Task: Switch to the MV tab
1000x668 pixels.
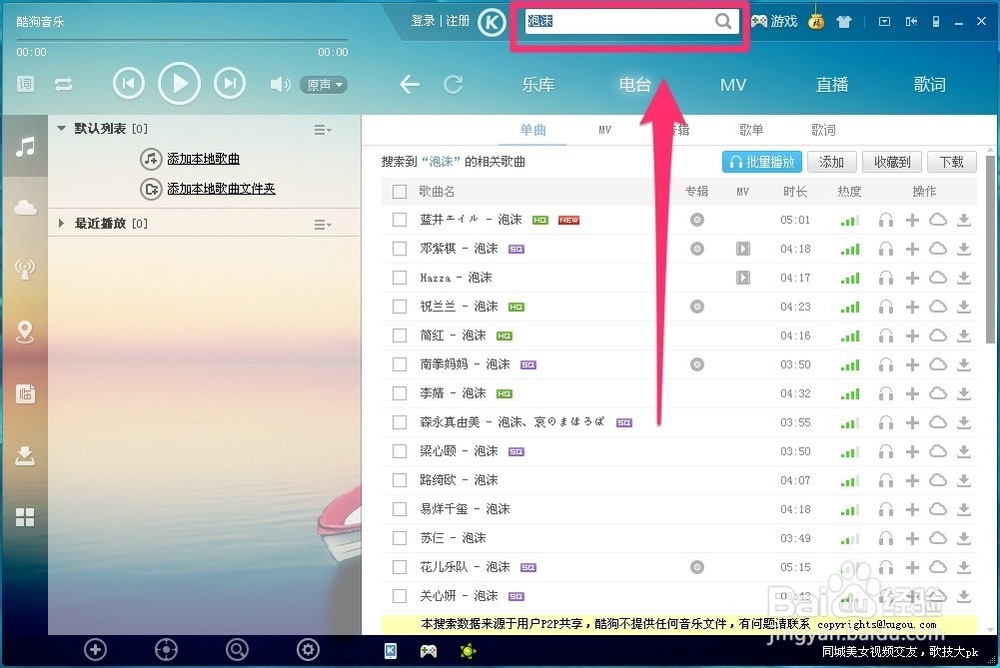Action: point(732,84)
